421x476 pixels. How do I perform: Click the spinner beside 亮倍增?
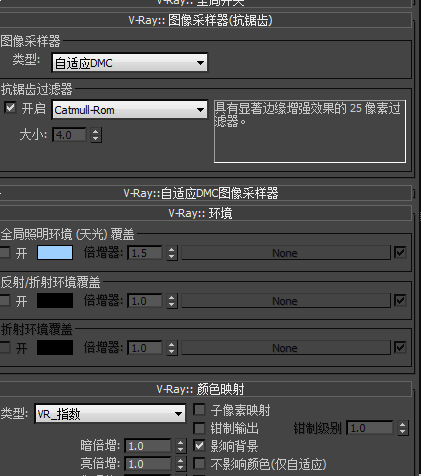click(180, 464)
